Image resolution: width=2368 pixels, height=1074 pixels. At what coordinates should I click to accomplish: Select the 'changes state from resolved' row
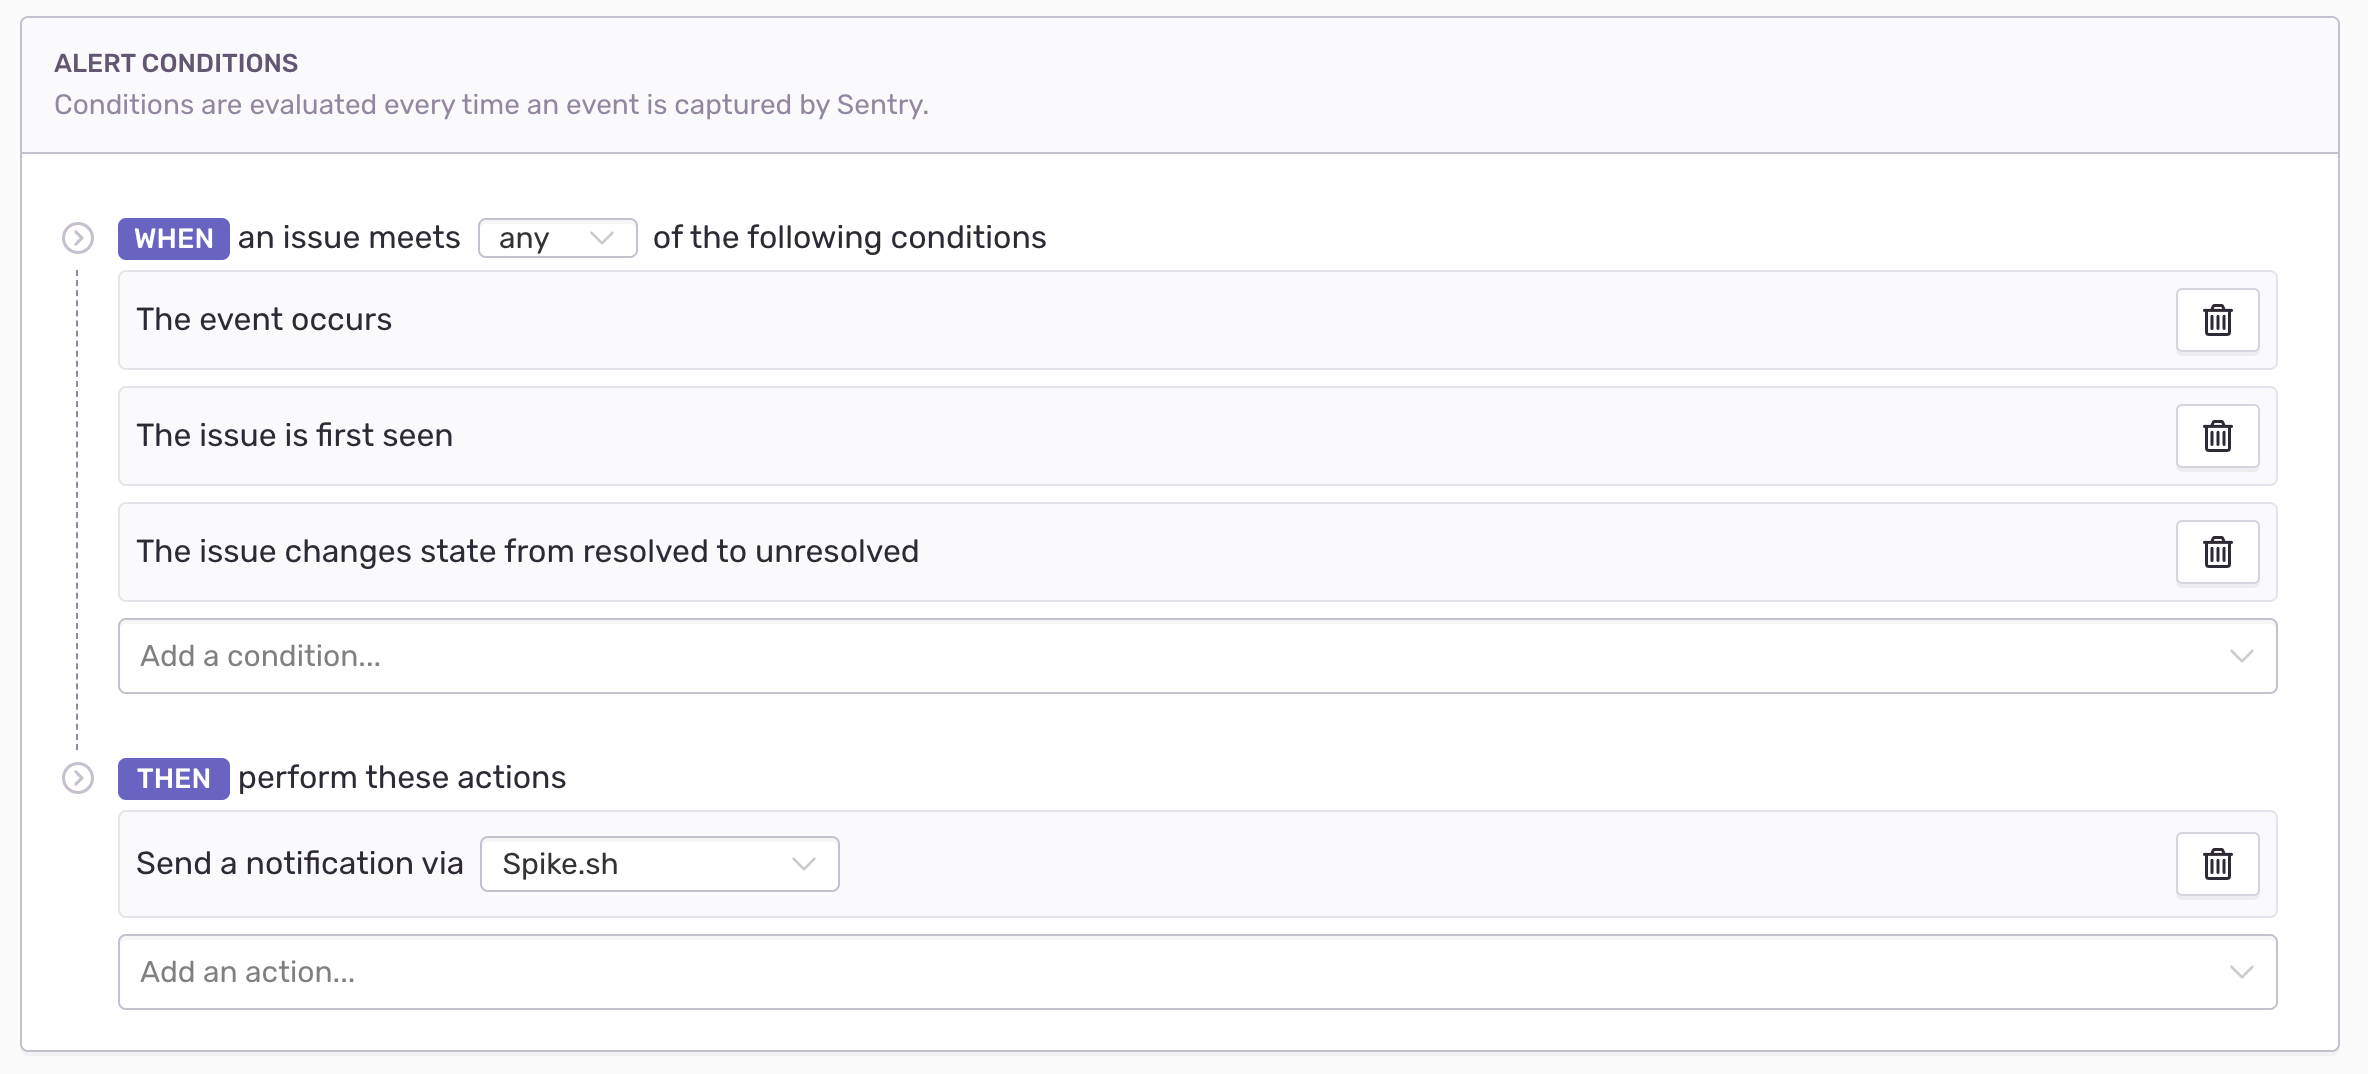[1198, 552]
